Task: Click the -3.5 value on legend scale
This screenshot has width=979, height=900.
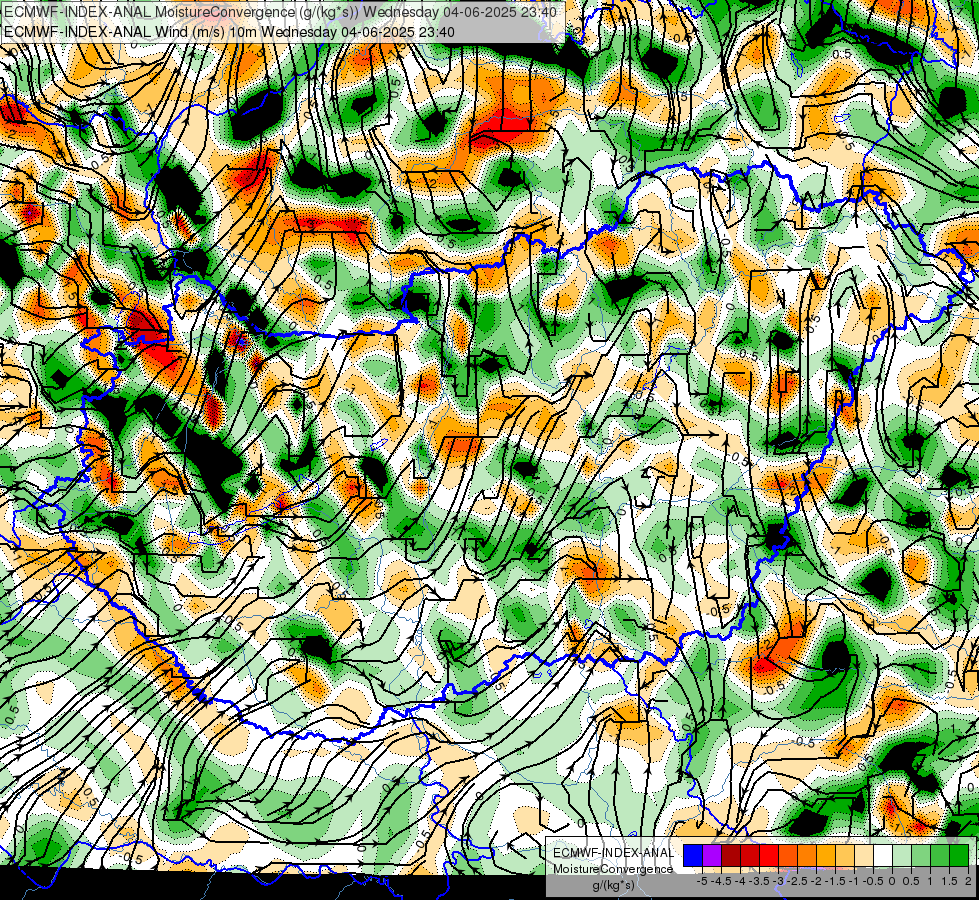Action: pyautogui.click(x=759, y=881)
